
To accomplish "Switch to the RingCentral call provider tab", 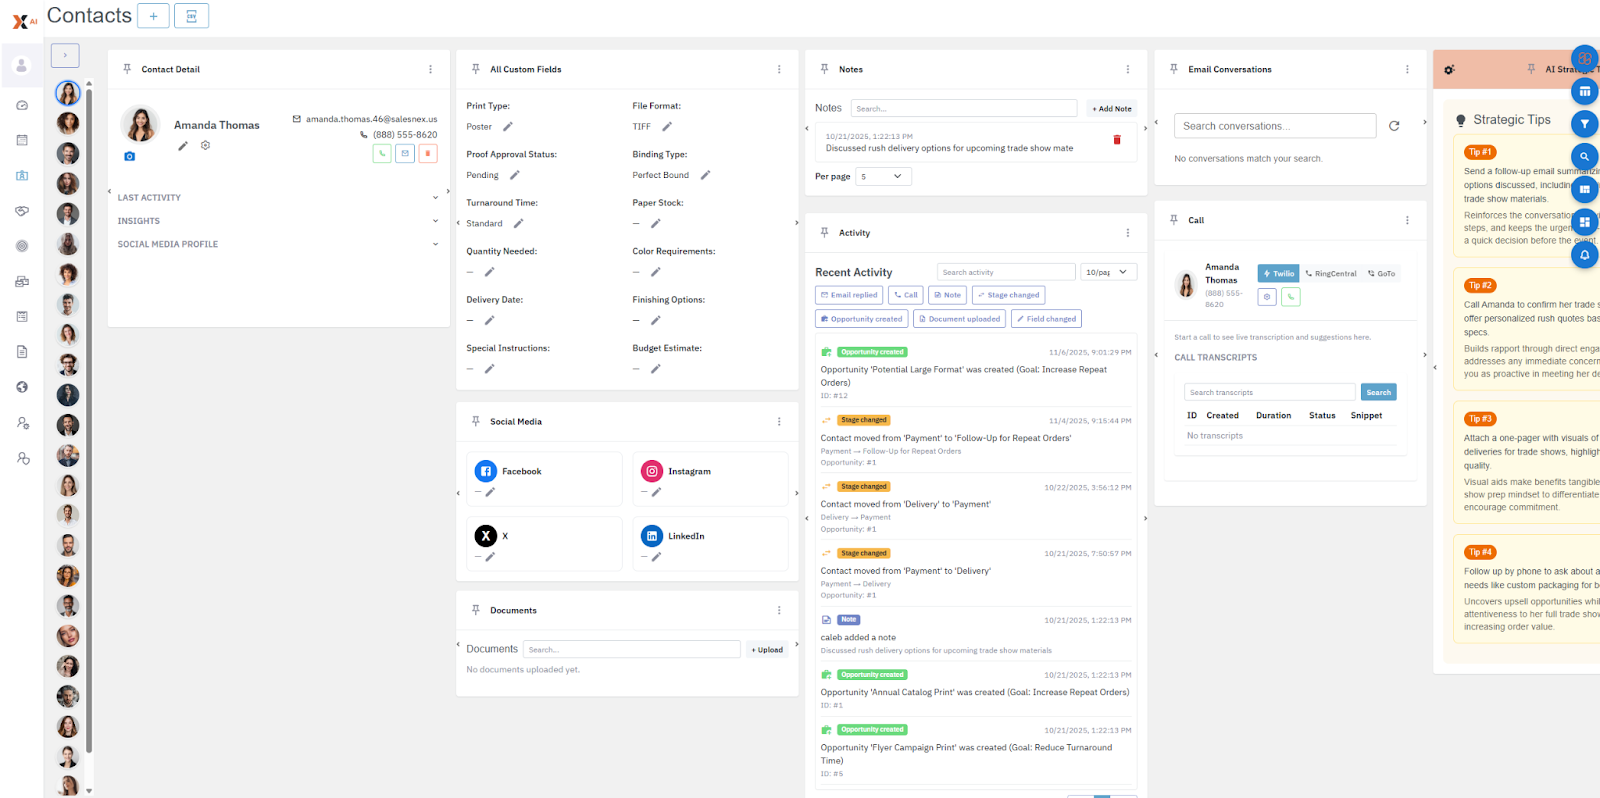I will (x=1331, y=273).
